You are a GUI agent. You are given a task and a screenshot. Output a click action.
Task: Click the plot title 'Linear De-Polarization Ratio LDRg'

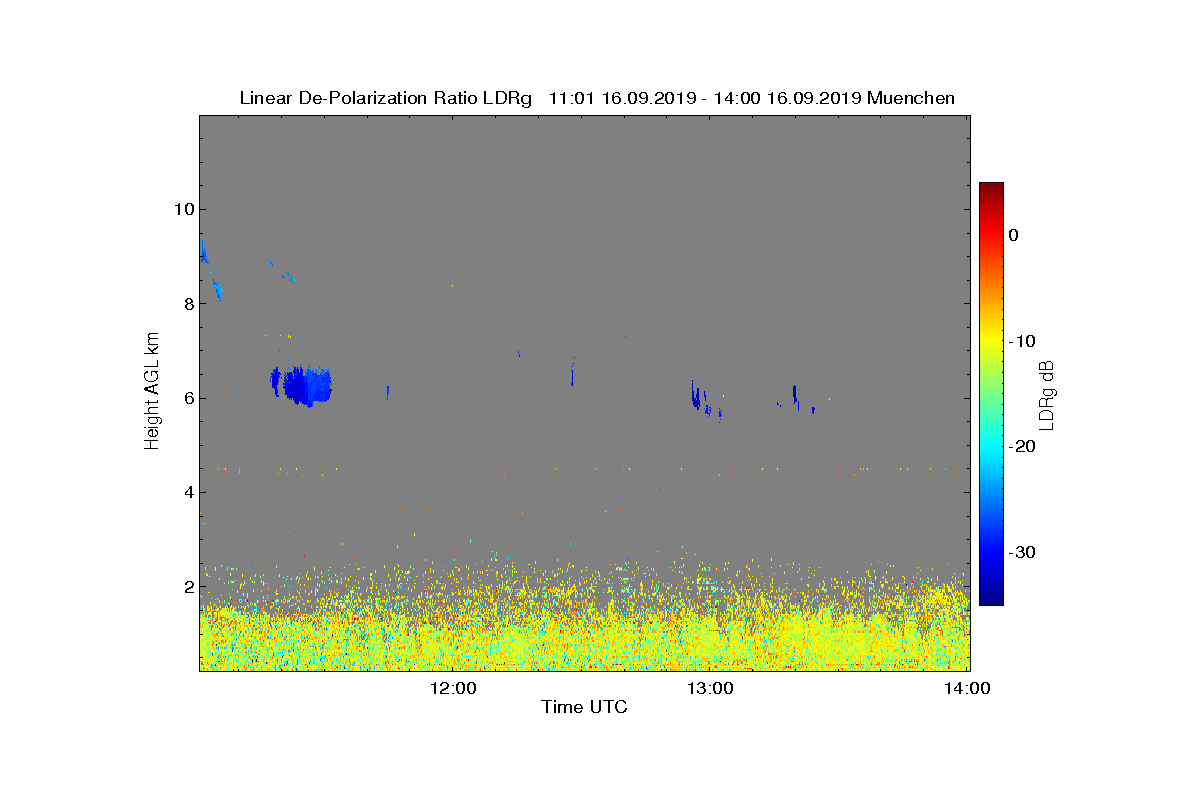[386, 98]
